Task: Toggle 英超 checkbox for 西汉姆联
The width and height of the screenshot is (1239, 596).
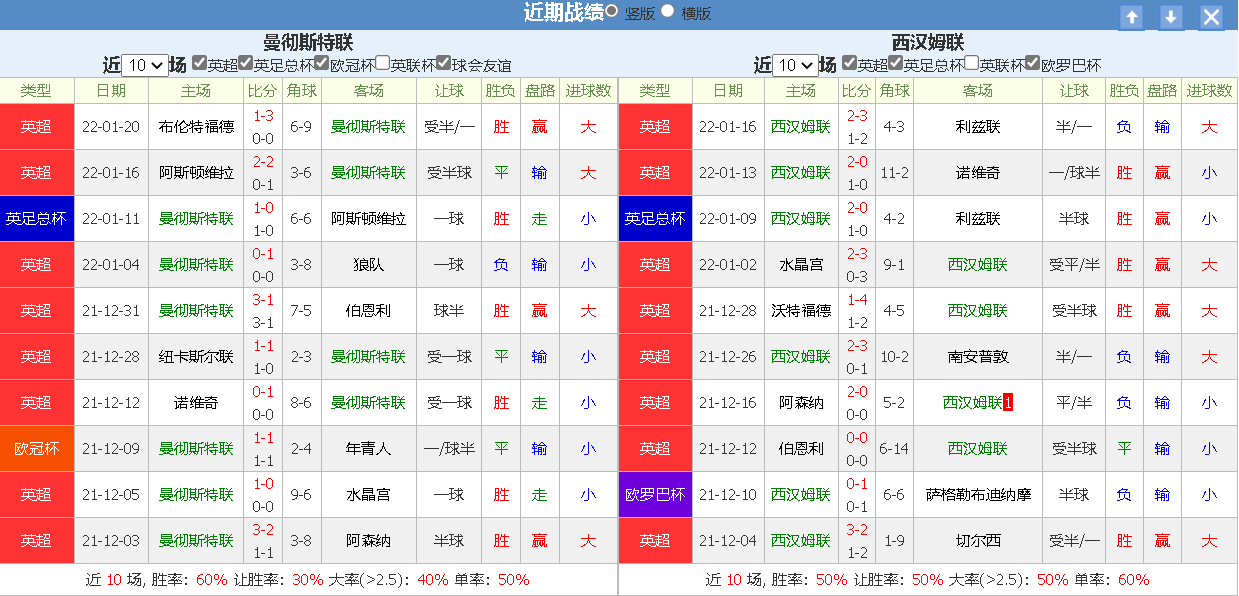Action: tap(849, 62)
